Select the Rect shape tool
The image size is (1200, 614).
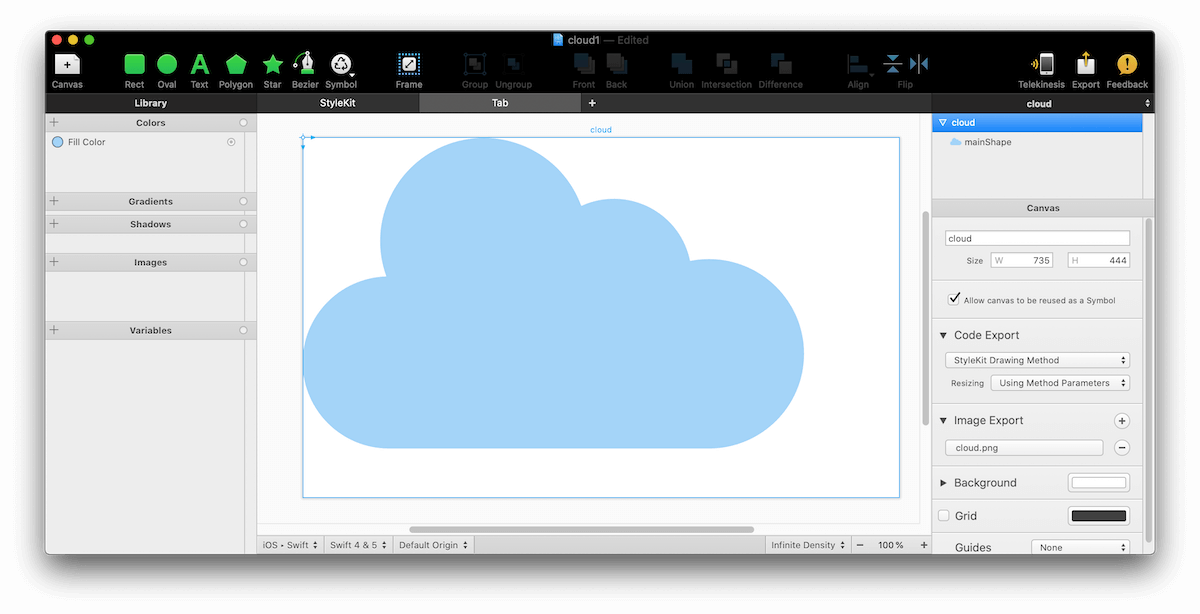point(134,65)
